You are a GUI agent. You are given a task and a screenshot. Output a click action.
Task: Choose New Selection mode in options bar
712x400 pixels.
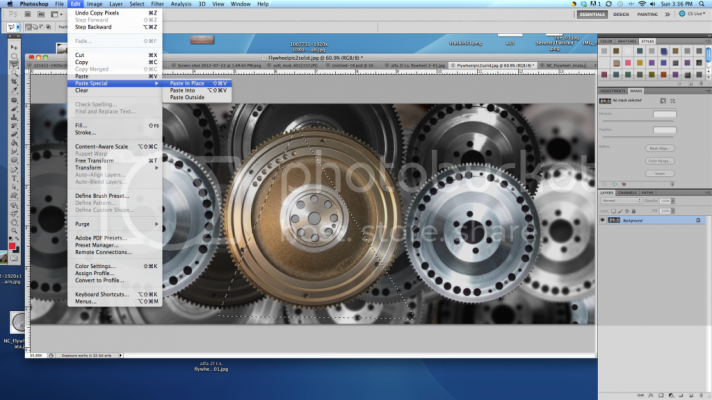(x=28, y=27)
